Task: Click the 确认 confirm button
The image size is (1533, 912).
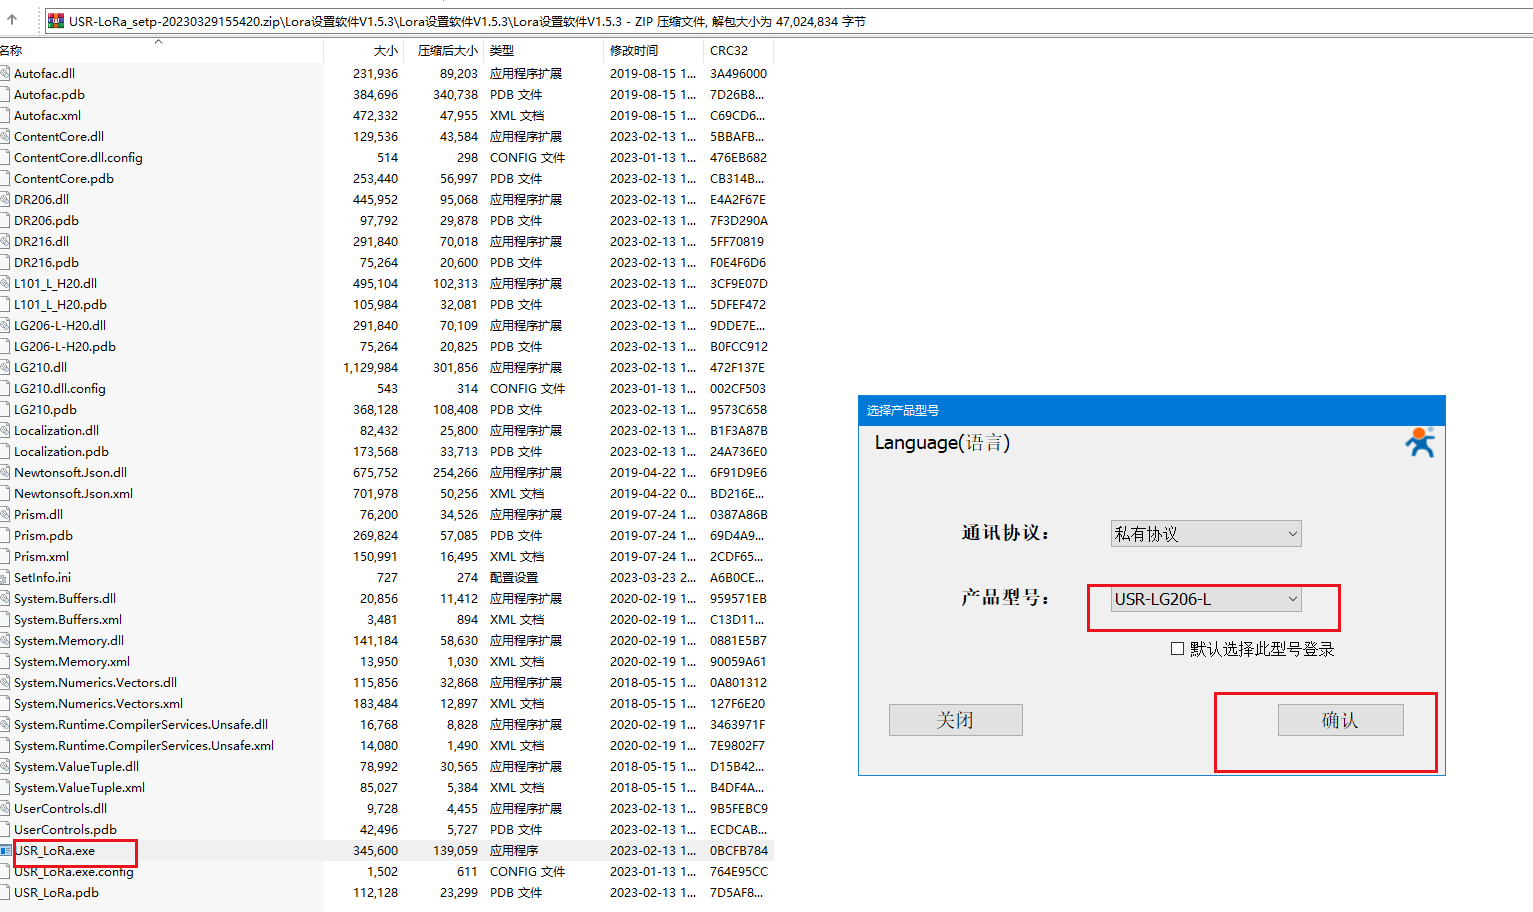Action: tap(1340, 720)
